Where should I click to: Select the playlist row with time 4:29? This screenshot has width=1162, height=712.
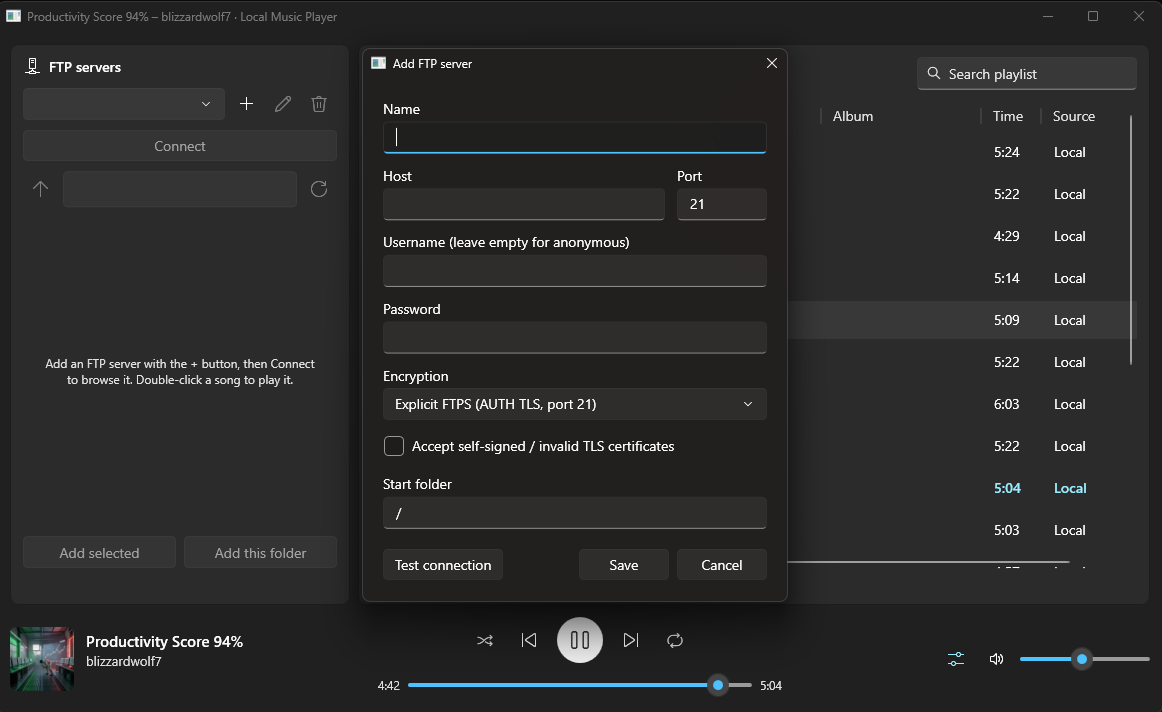pyautogui.click(x=960, y=236)
